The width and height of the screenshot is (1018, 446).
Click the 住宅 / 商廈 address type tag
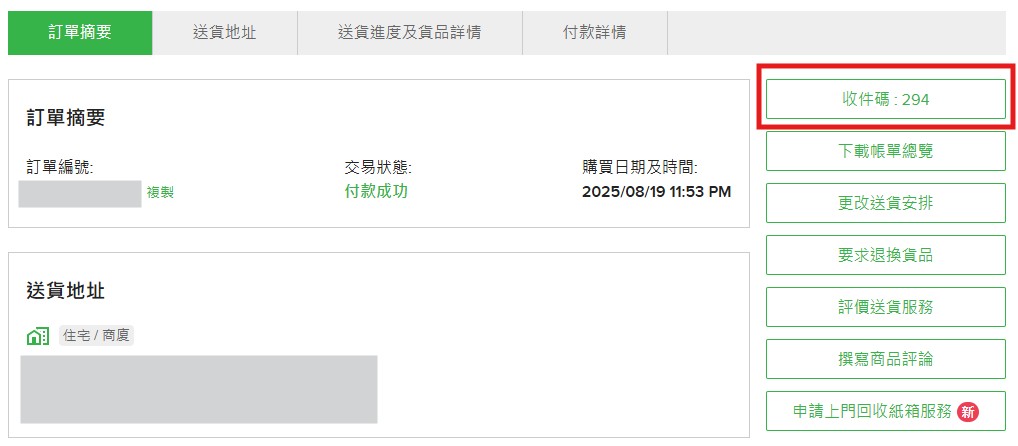96,336
